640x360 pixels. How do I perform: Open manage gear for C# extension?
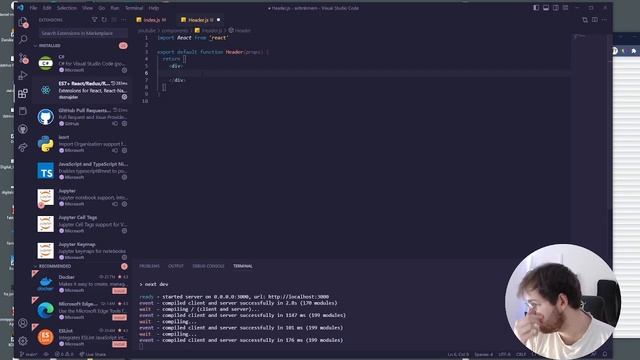click(x=124, y=70)
